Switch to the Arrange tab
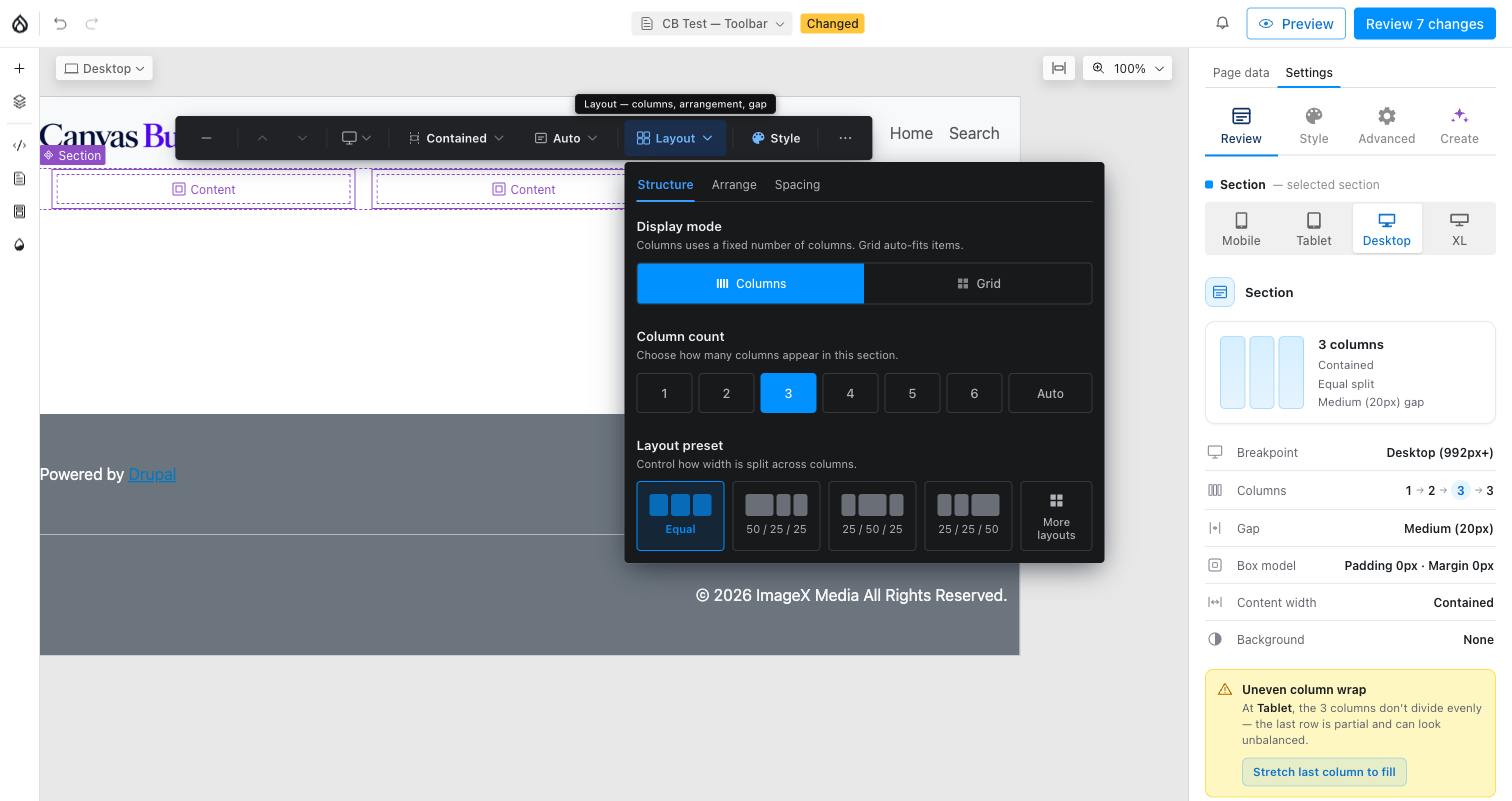The width and height of the screenshot is (1512, 801). pyautogui.click(x=734, y=184)
